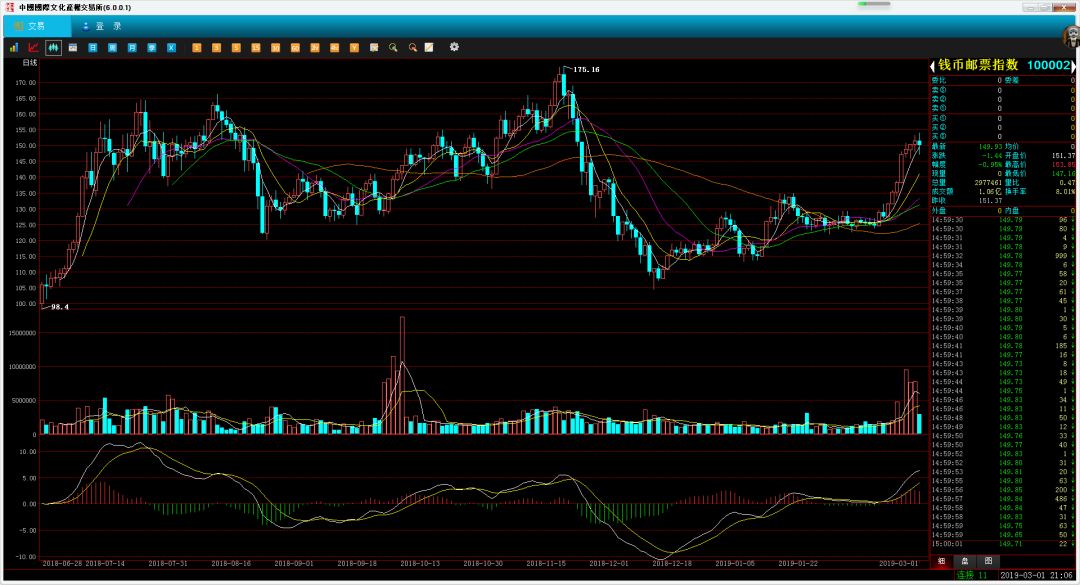The width and height of the screenshot is (1080, 585).
Task: Select the orange 2-hour period icon
Action: pos(315,48)
